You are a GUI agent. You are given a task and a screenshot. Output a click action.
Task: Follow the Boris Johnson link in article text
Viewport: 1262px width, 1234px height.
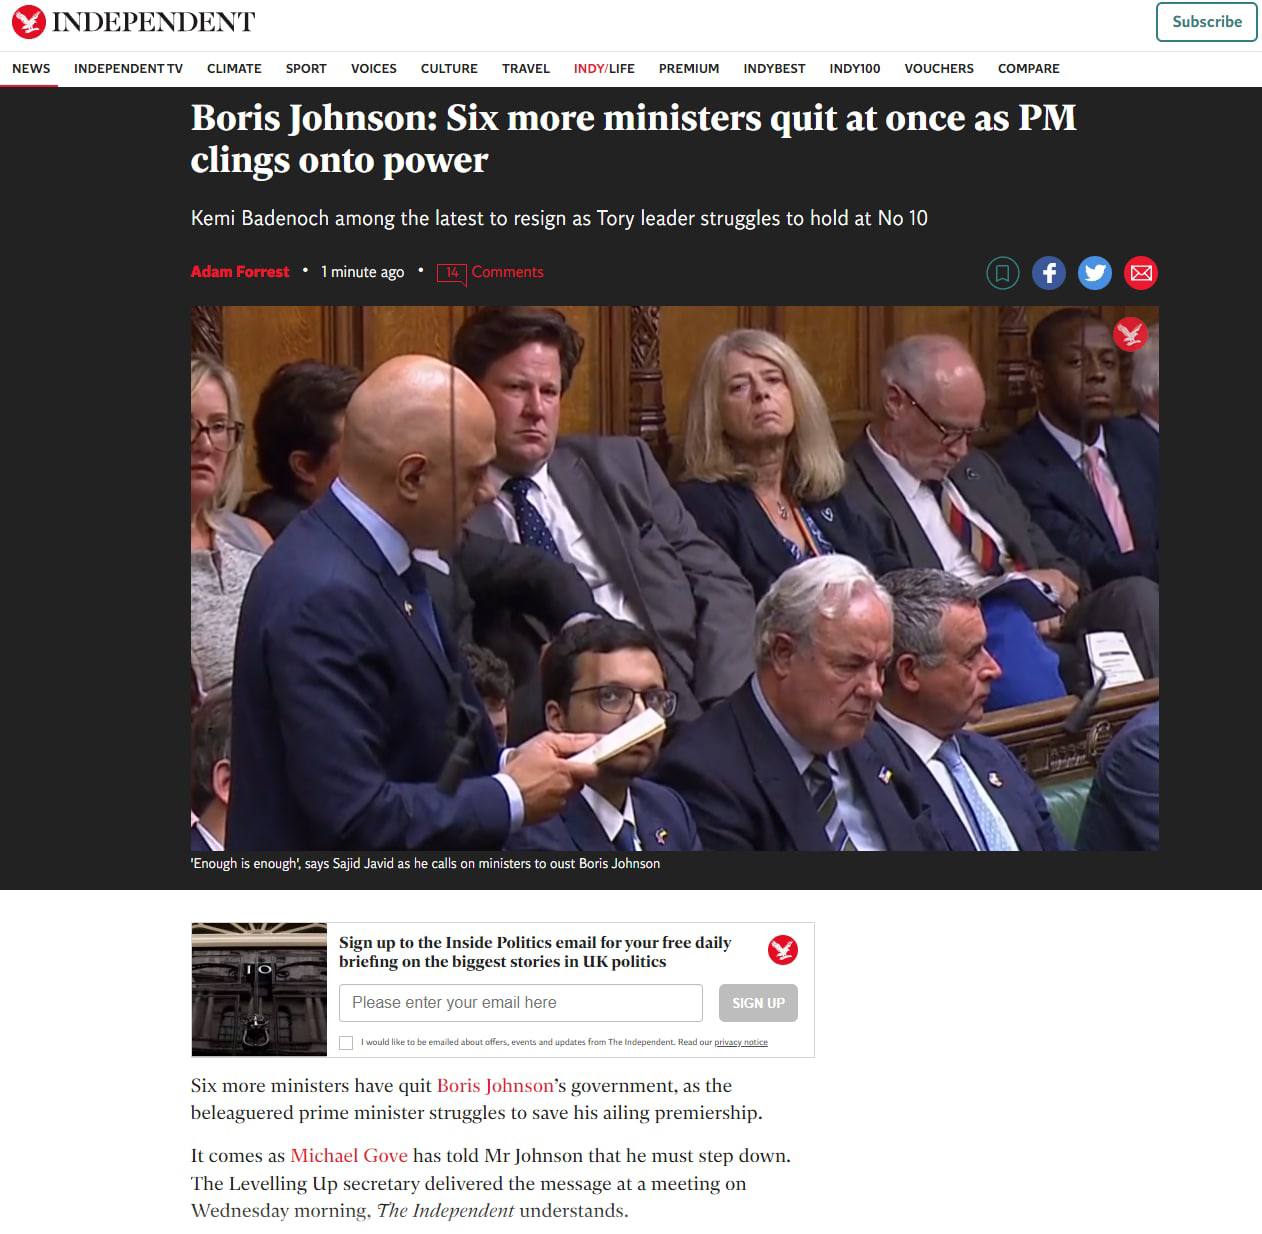(495, 1086)
